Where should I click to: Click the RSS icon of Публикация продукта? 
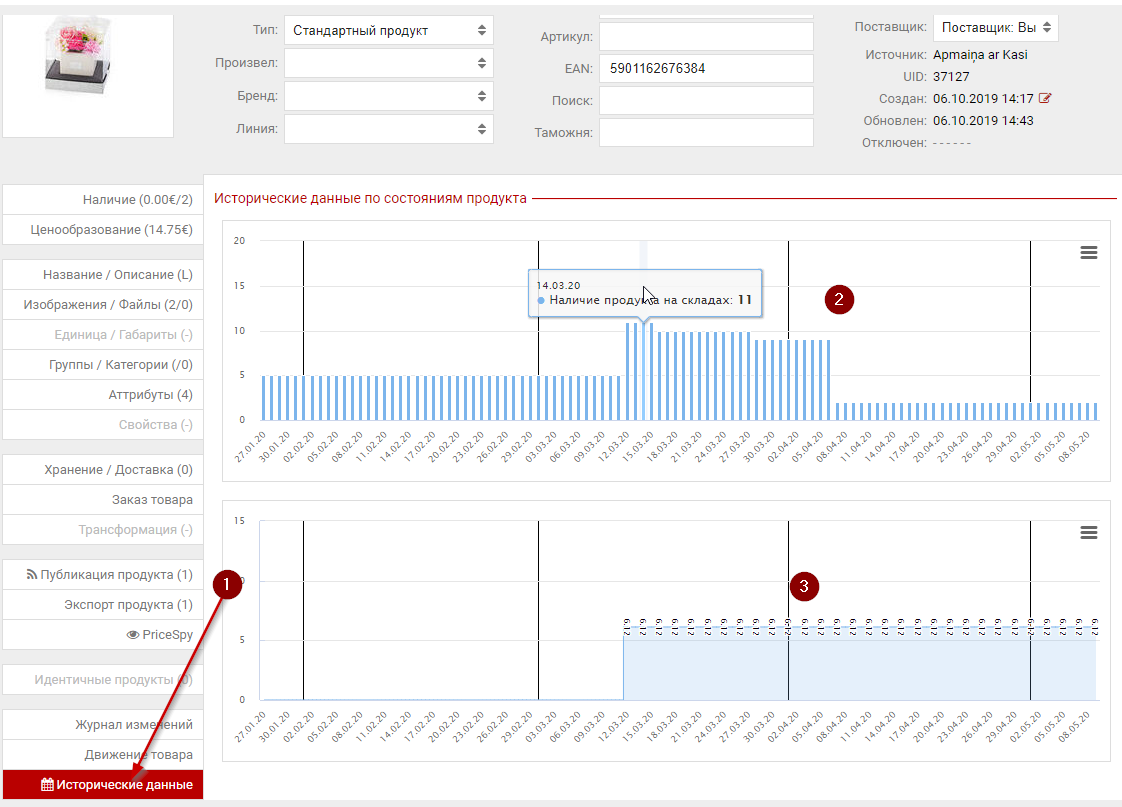30,575
